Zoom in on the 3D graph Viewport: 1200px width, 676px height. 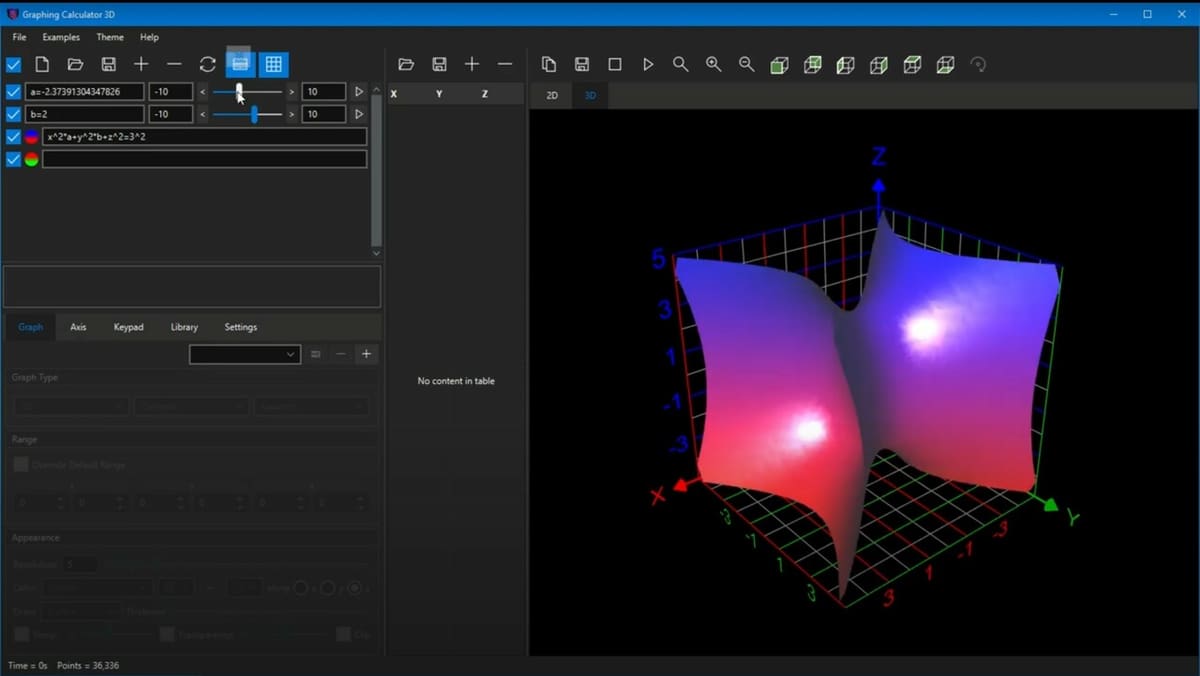click(714, 64)
